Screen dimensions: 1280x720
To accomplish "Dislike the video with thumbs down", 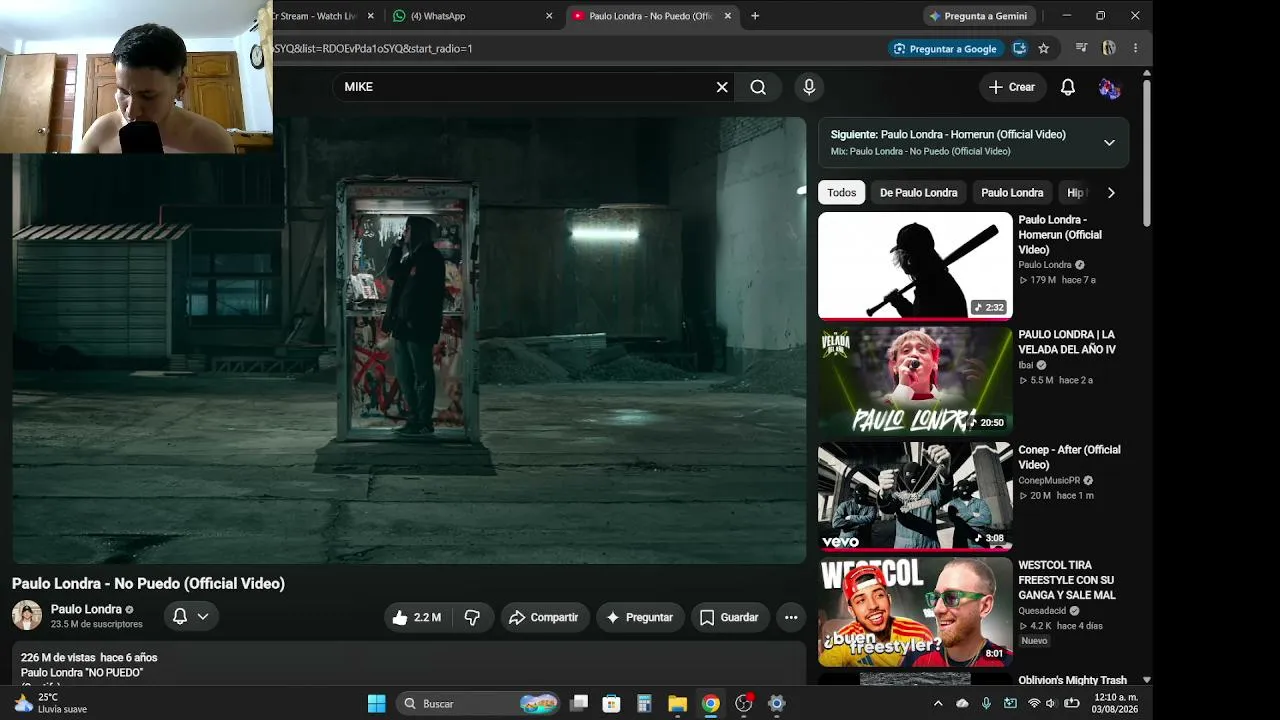I will coord(472,618).
